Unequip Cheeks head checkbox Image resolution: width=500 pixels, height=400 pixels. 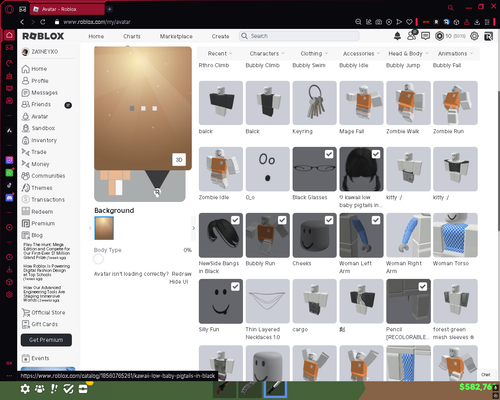click(x=329, y=220)
